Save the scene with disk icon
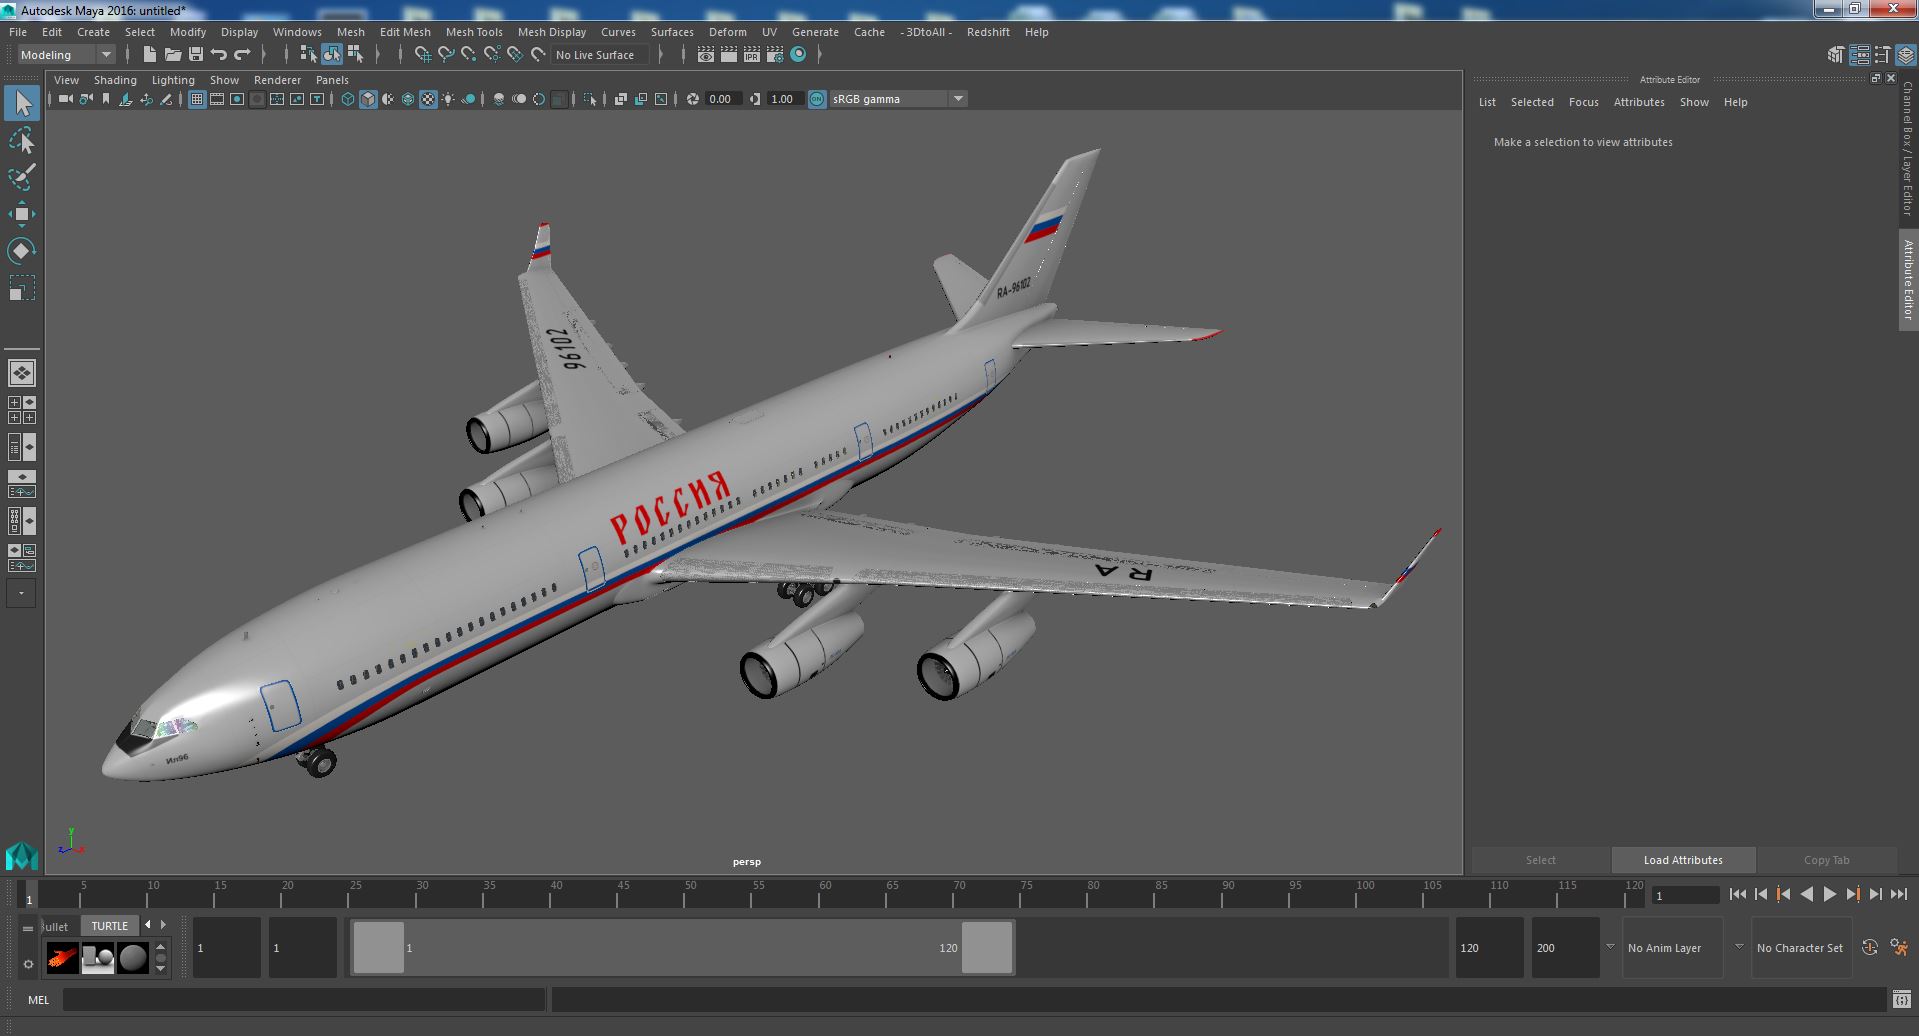The width and height of the screenshot is (1919, 1036). click(x=196, y=54)
